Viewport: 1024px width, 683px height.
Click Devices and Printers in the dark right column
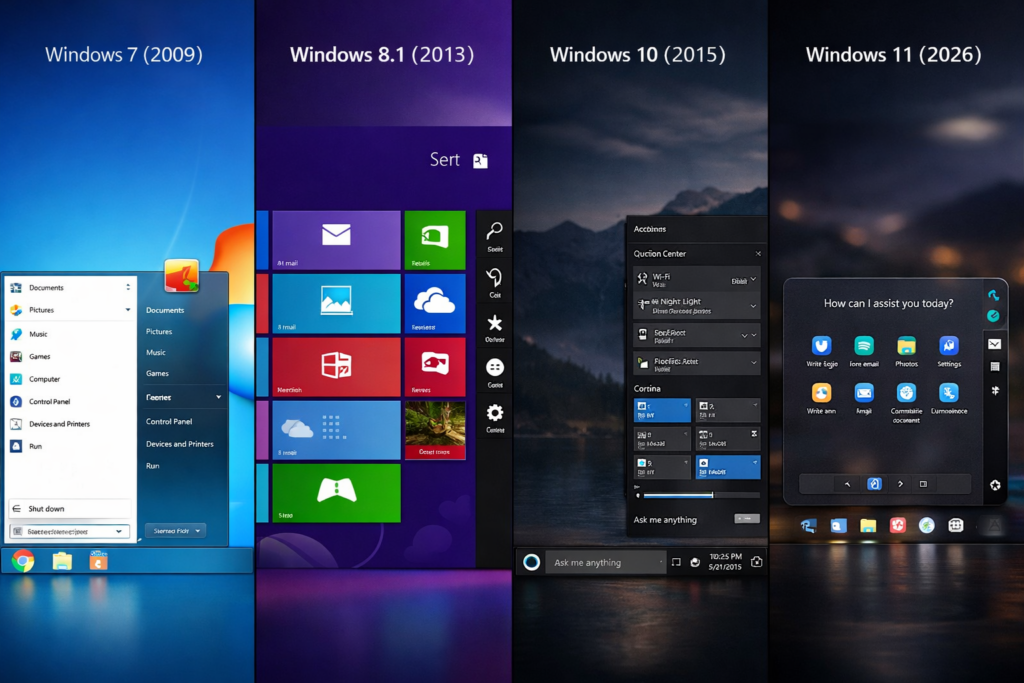pyautogui.click(x=180, y=444)
